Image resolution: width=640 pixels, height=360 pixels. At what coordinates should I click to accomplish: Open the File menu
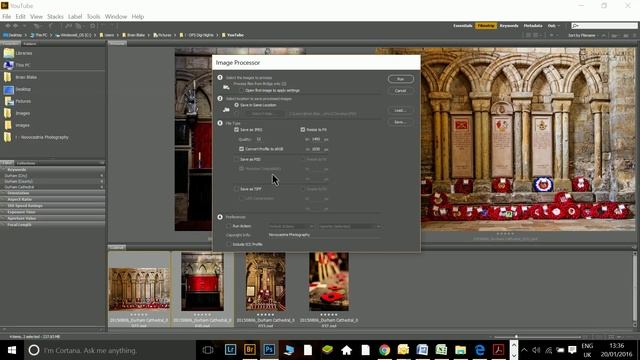click(7, 16)
